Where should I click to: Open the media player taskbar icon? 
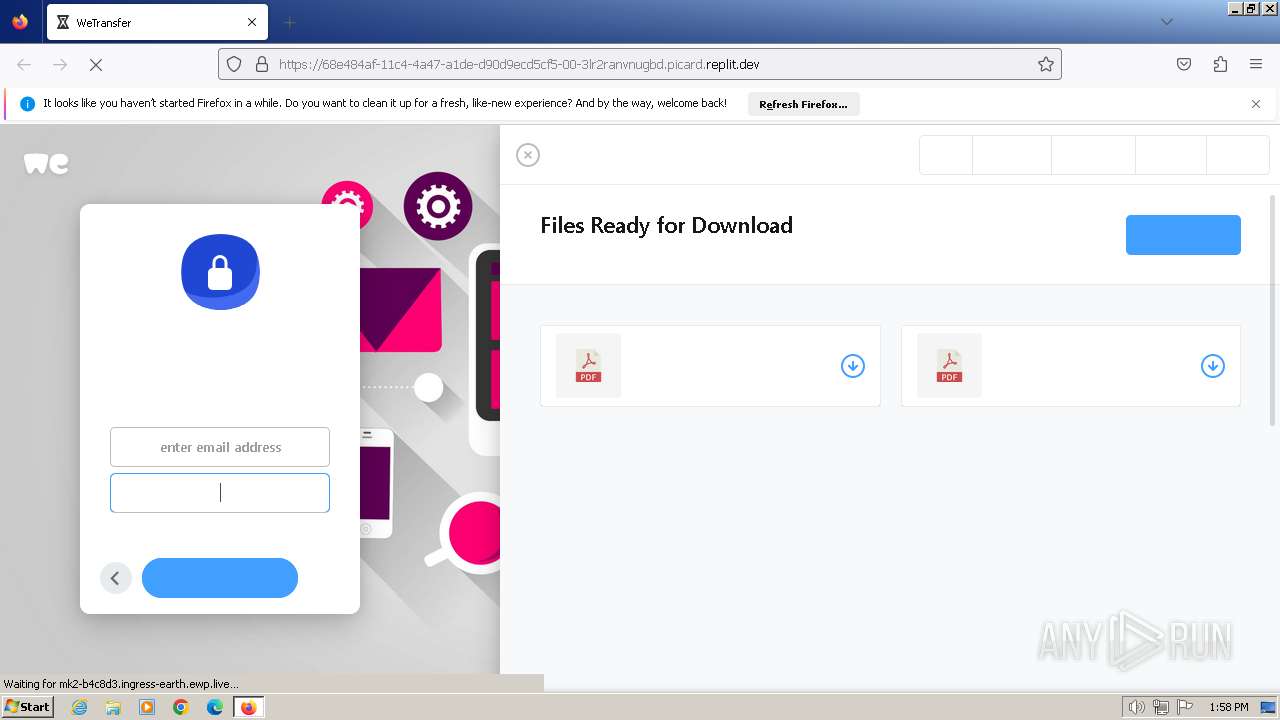(x=147, y=707)
